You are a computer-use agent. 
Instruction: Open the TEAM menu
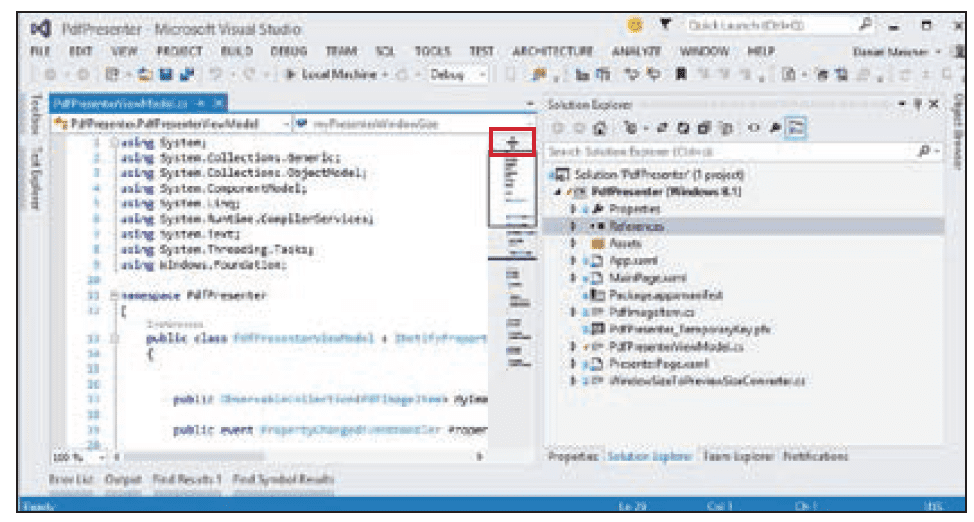[341, 52]
